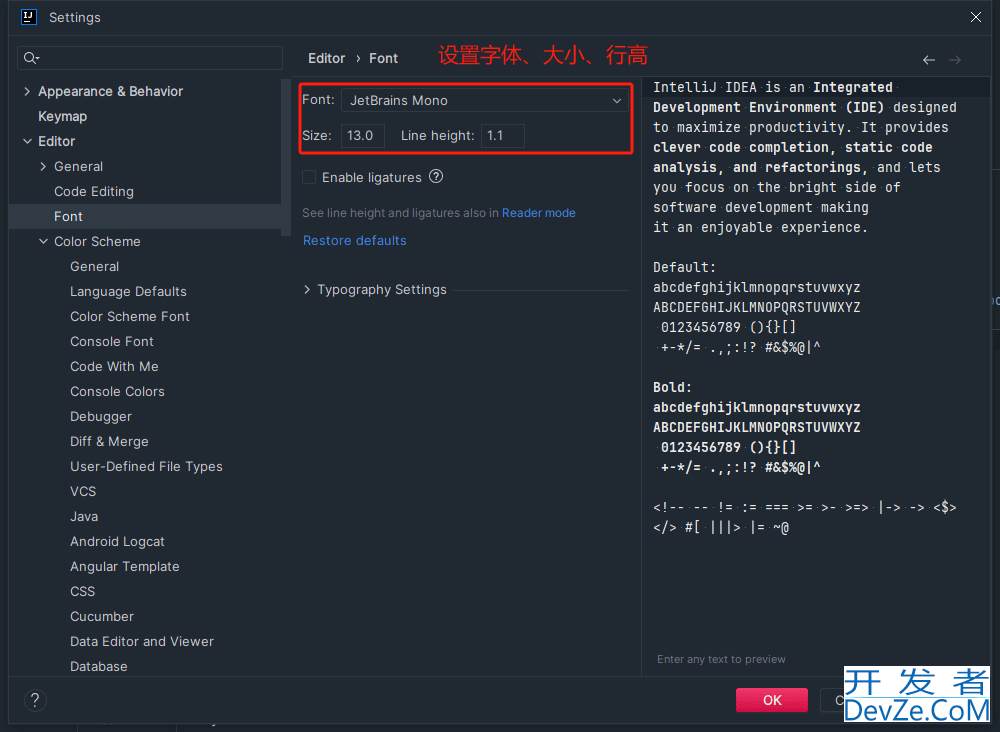Expand Typography Settings section
The image size is (1000, 732).
307,289
